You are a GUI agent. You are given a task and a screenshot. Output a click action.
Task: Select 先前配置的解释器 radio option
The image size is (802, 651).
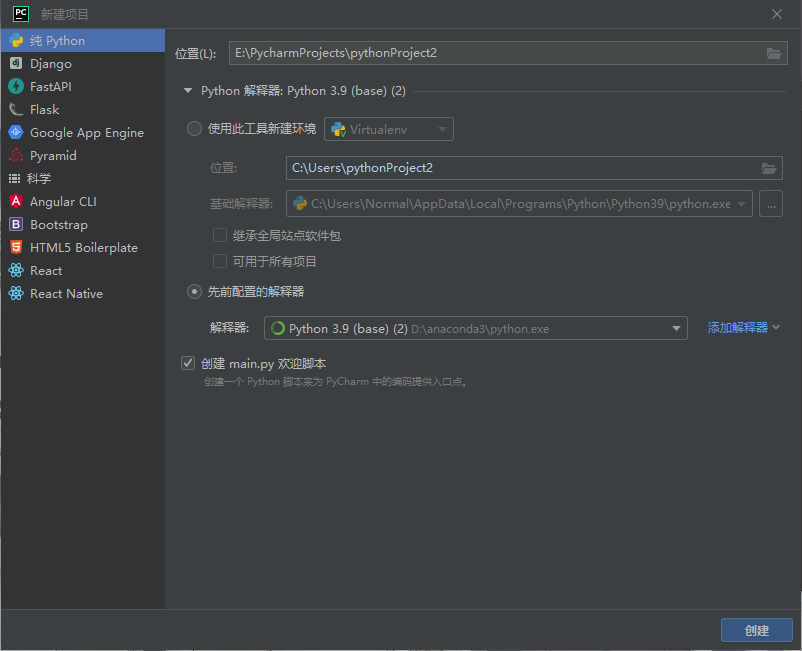[x=194, y=291]
